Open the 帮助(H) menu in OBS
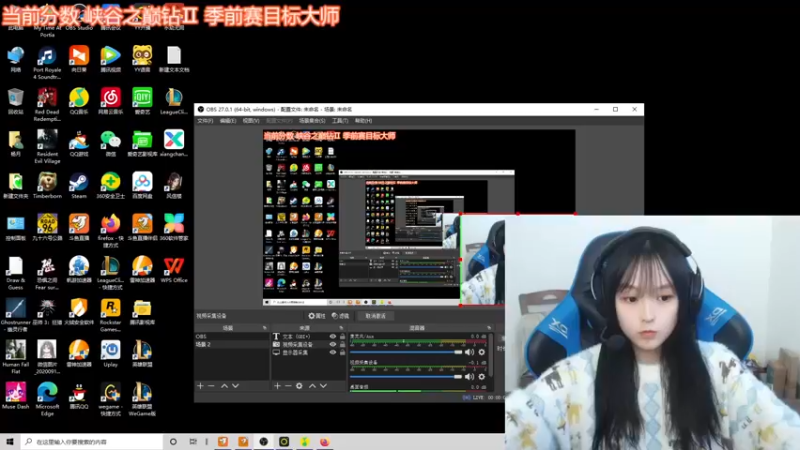The width and height of the screenshot is (800, 450). coord(363,121)
